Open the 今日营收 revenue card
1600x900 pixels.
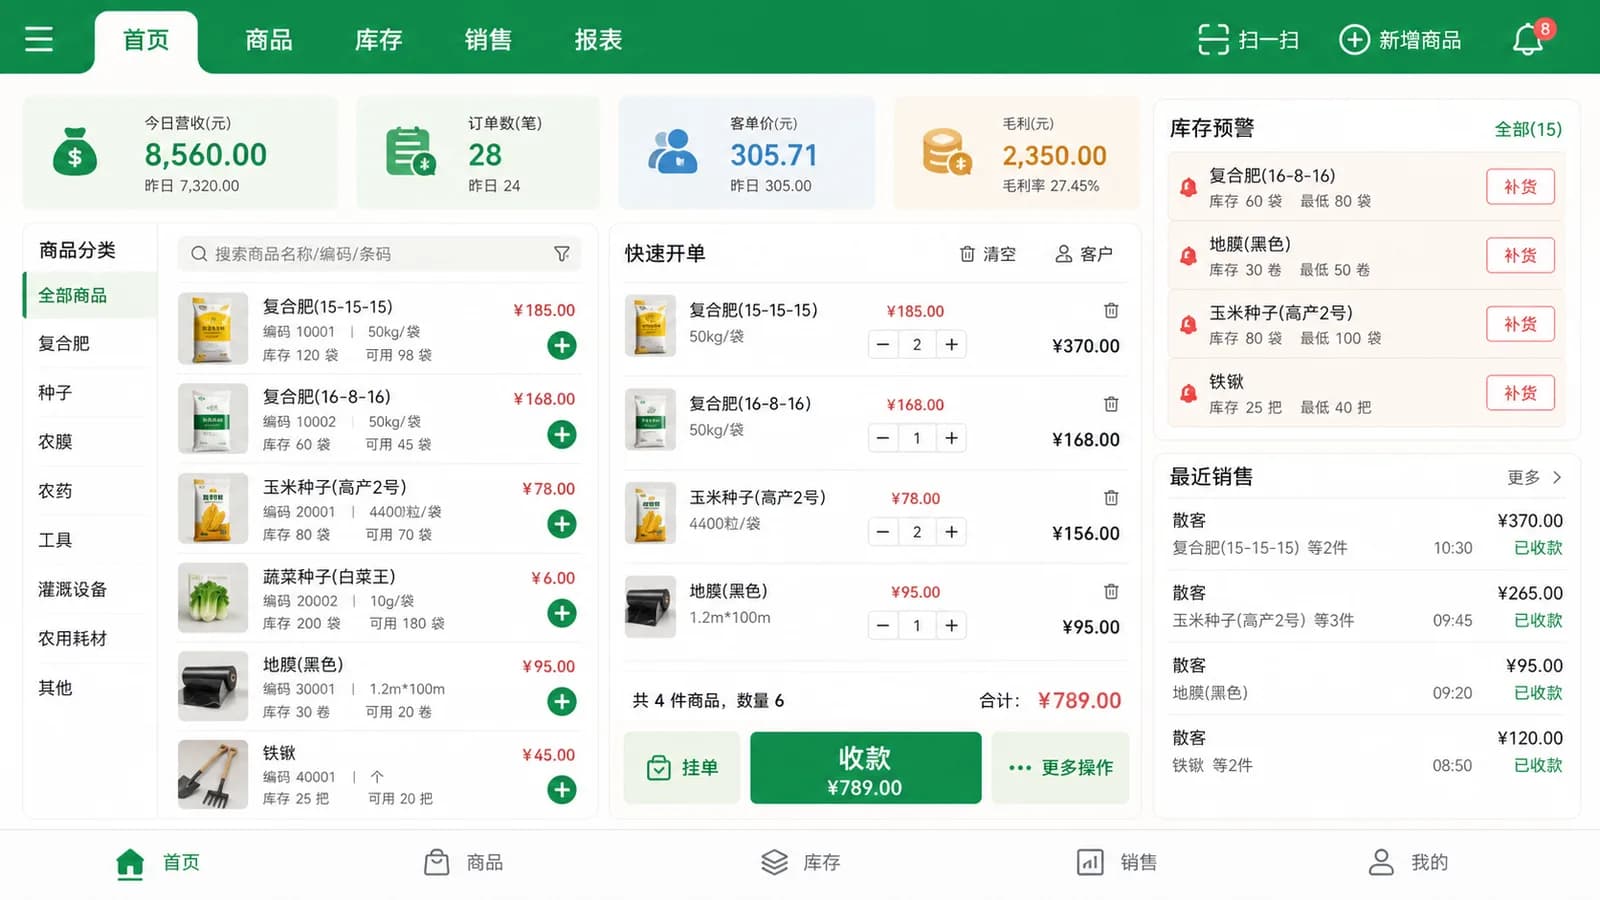pos(180,153)
